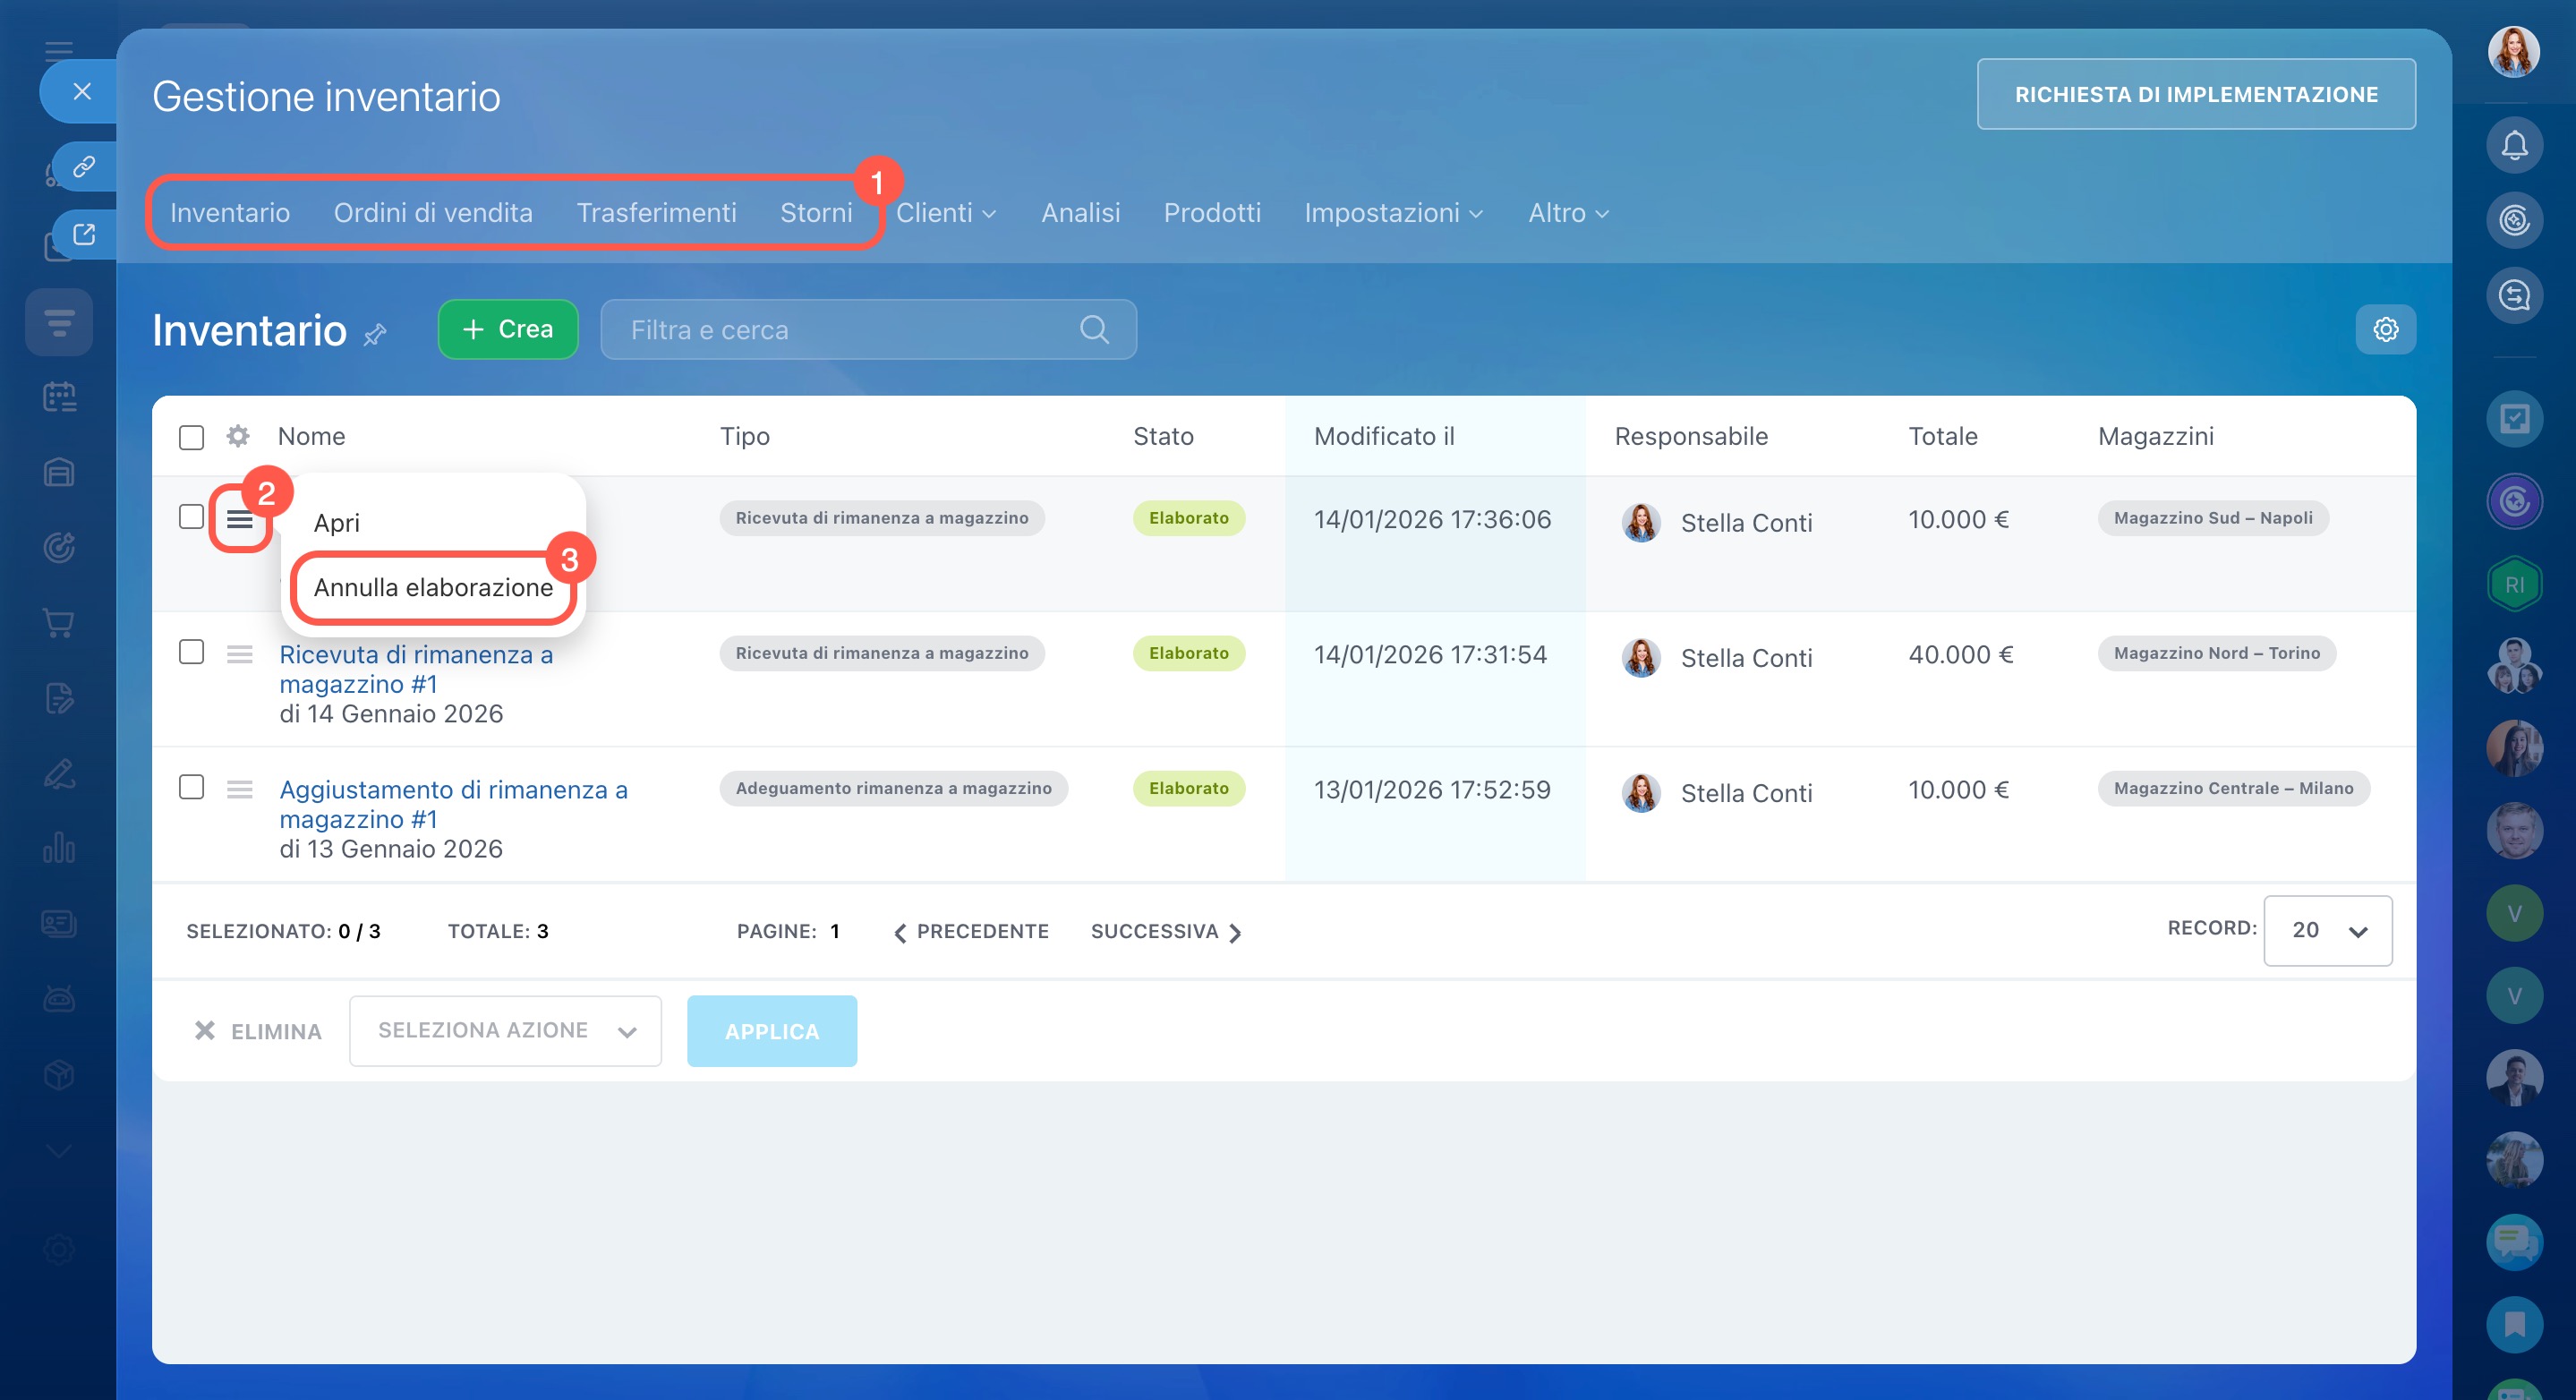The width and height of the screenshot is (2576, 1400).
Task: Toggle the select-all header checkbox
Action: [x=191, y=437]
